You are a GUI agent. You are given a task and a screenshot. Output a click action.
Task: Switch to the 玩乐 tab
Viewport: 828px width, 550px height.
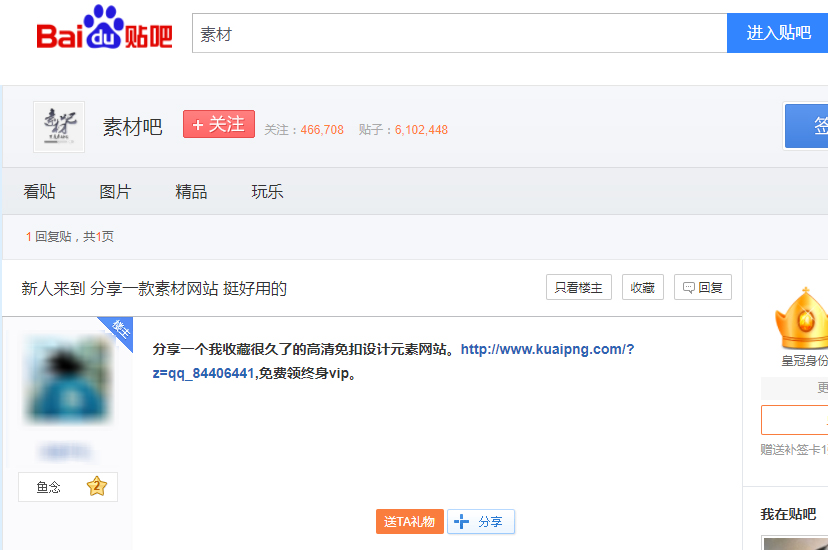267,192
